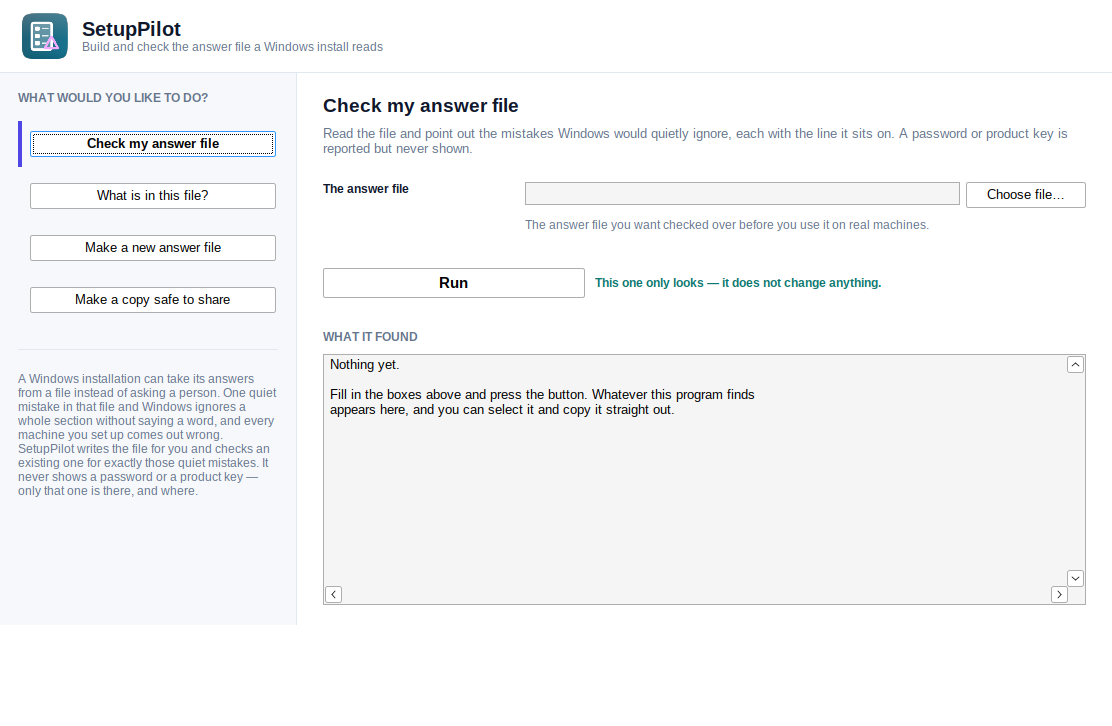Click 'The answer file' field label
Image resolution: width=1112 pixels, height=726 pixels.
[366, 189]
